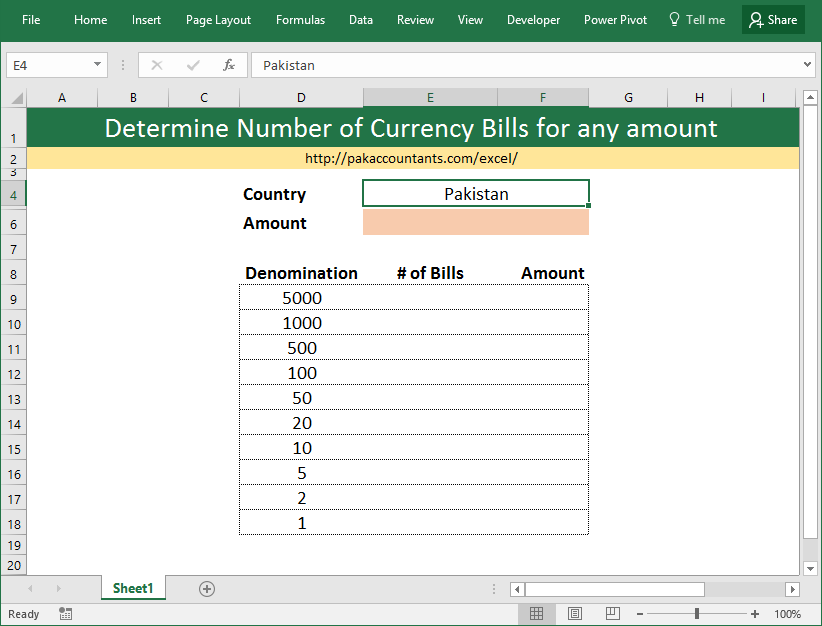822x626 pixels.
Task: Select row 9 header
Action: pyautogui.click(x=14, y=299)
